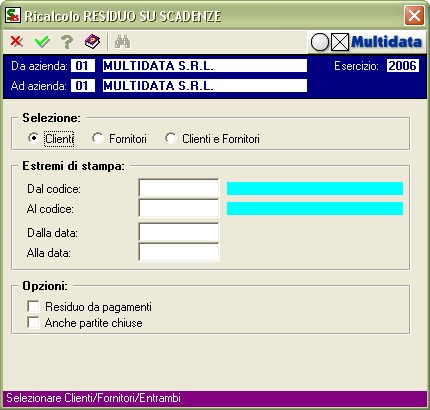430x410 pixels.
Task: Click into the Dalla data field
Action: [179, 232]
